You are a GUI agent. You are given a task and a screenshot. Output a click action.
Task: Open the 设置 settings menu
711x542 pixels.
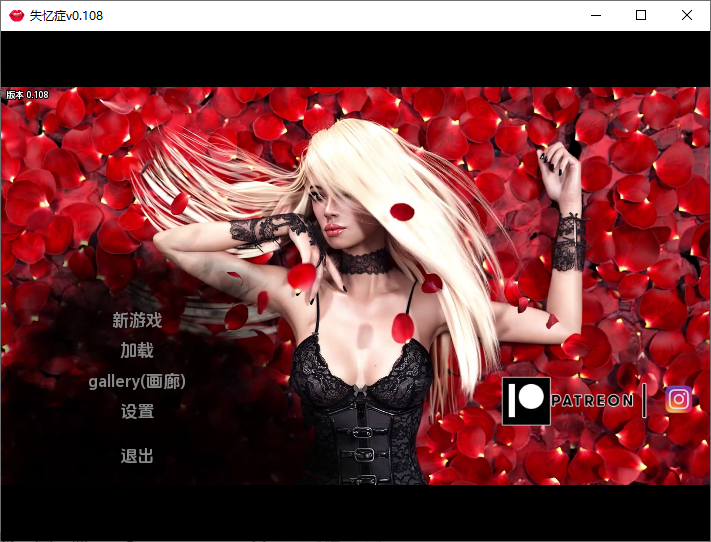click(x=137, y=411)
